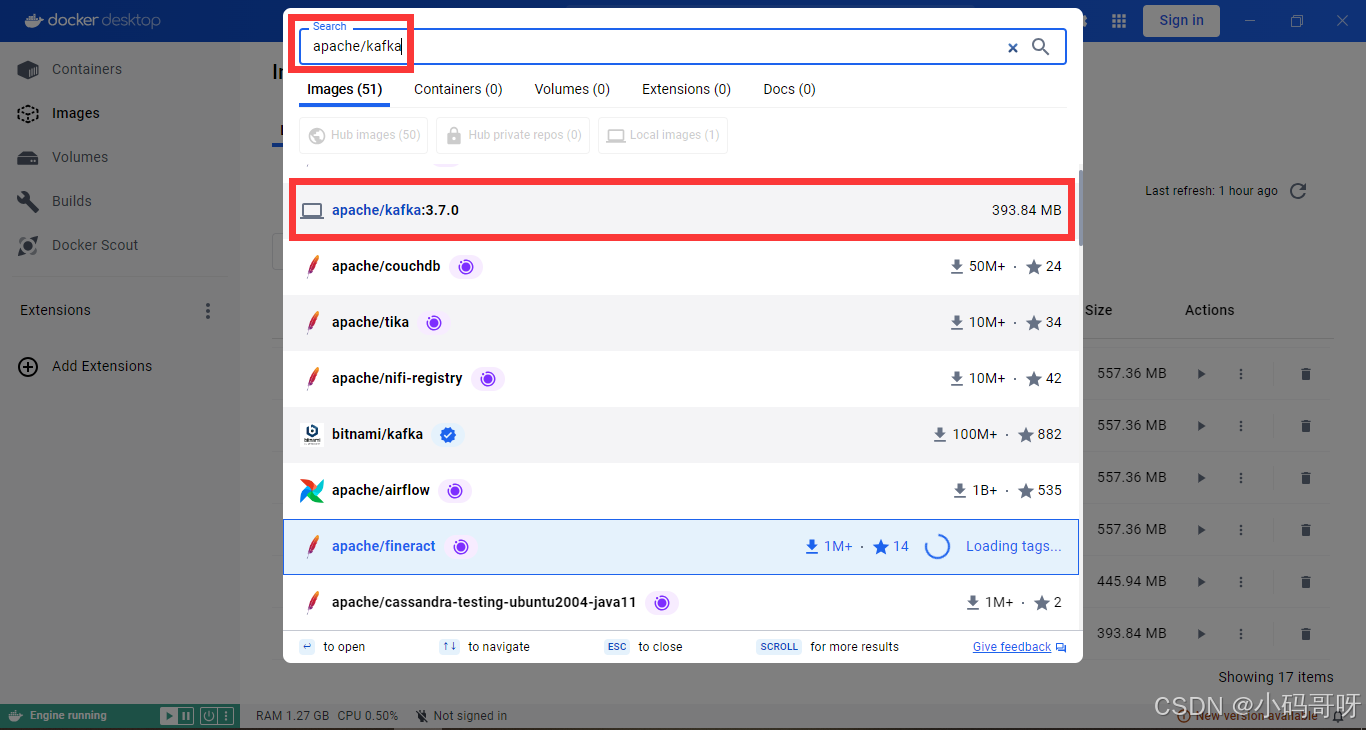The height and width of the screenshot is (730, 1366).
Task: Select the apache/nifi-registry search result
Action: pos(682,379)
